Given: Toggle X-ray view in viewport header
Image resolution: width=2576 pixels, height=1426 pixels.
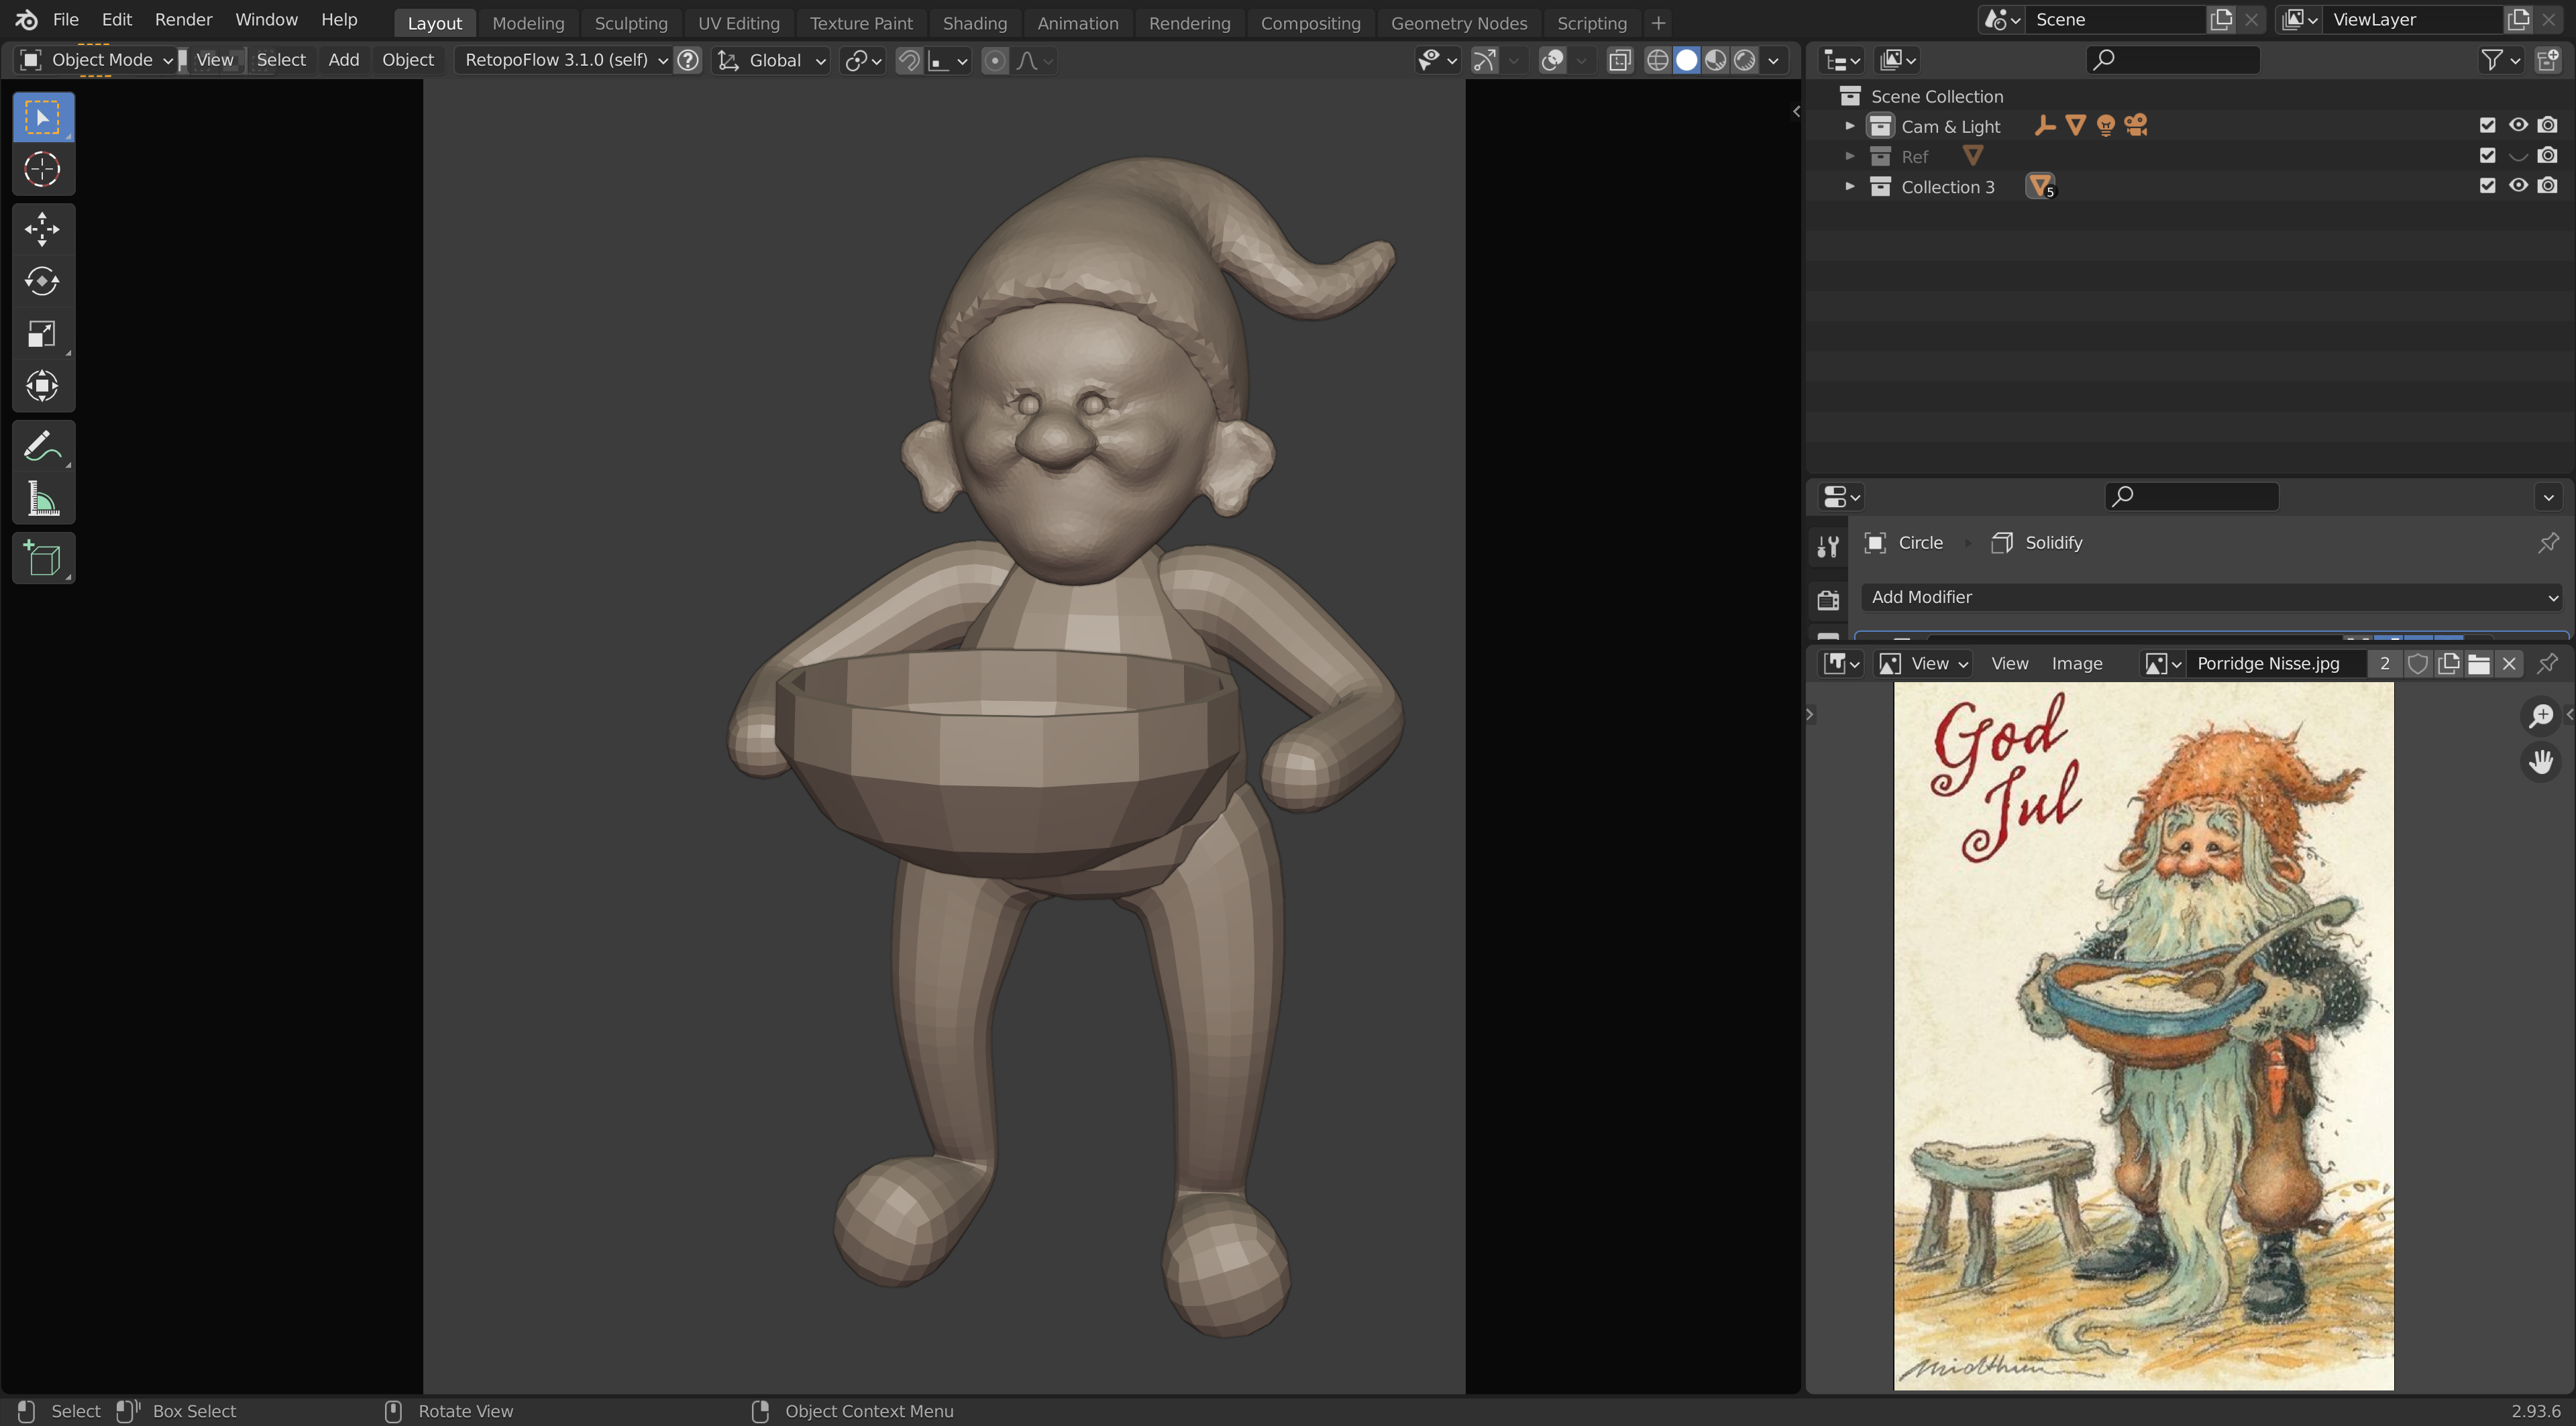Looking at the screenshot, I should (1619, 60).
